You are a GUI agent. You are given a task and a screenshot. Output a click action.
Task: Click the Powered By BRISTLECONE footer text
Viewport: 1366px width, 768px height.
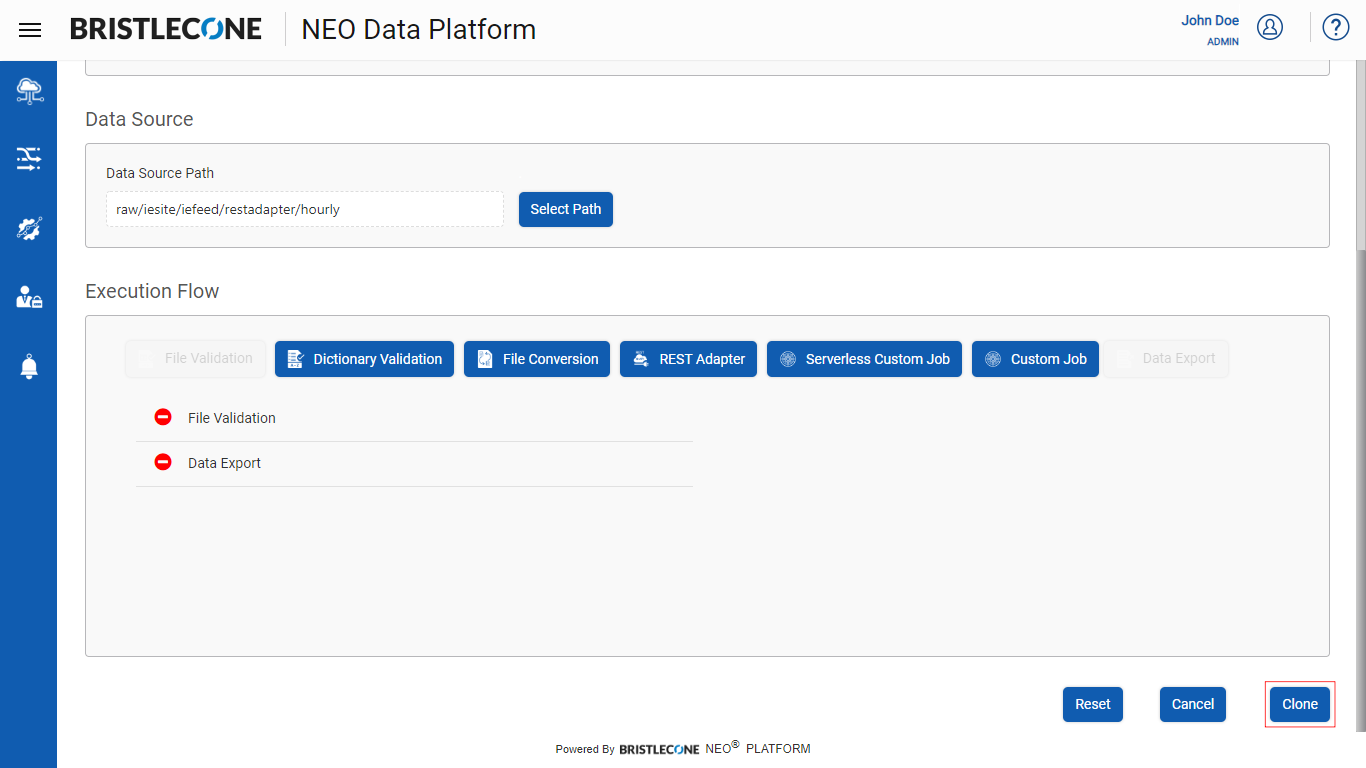[x=683, y=748]
